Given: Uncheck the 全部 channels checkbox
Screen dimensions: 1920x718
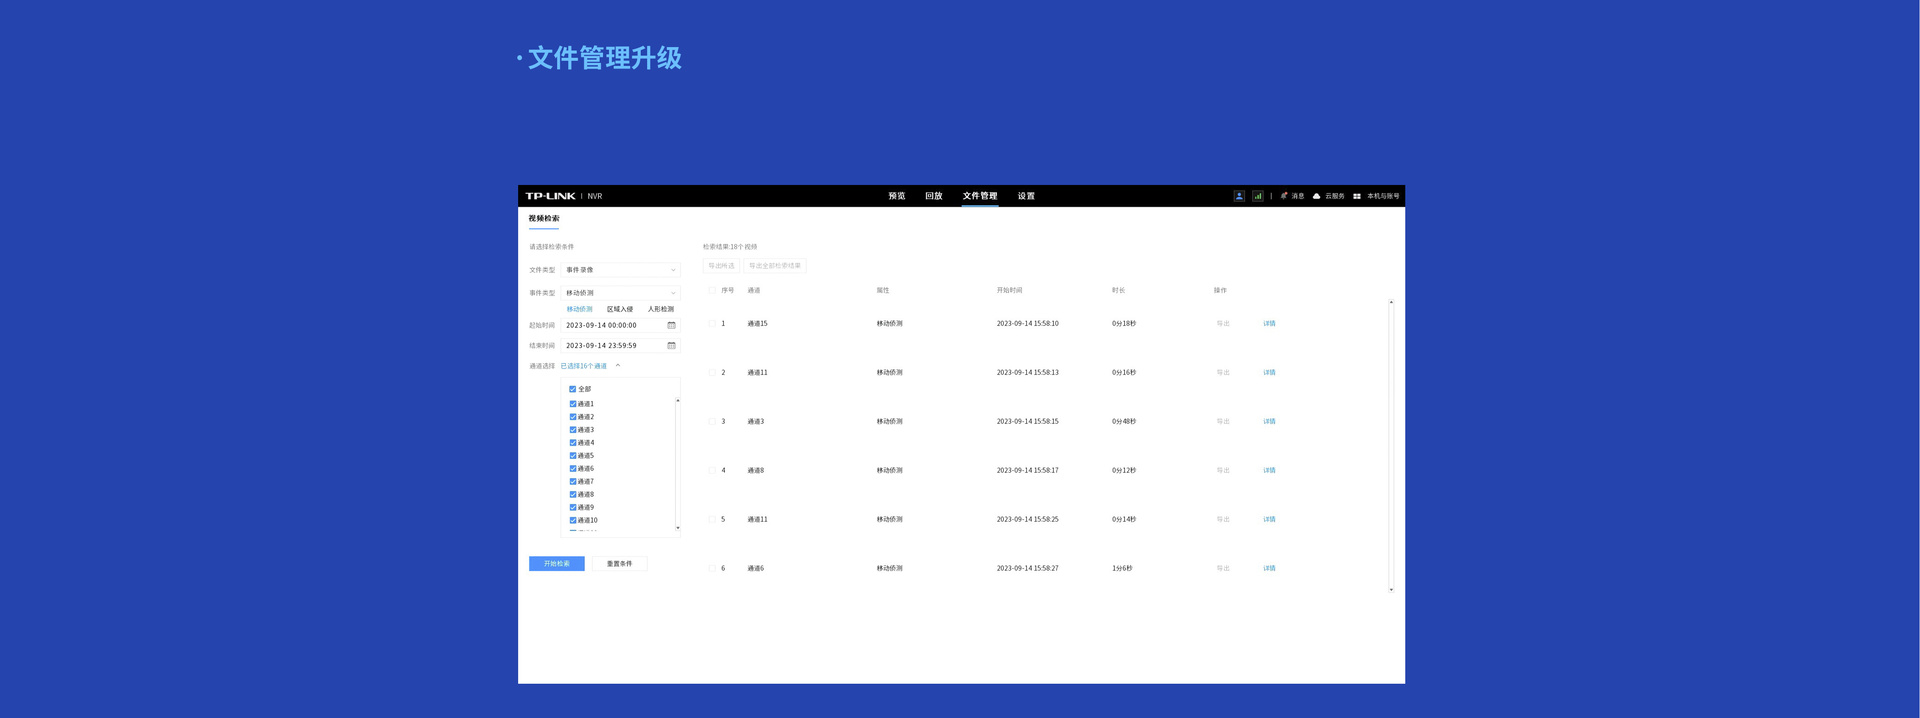Looking at the screenshot, I should click(x=573, y=389).
